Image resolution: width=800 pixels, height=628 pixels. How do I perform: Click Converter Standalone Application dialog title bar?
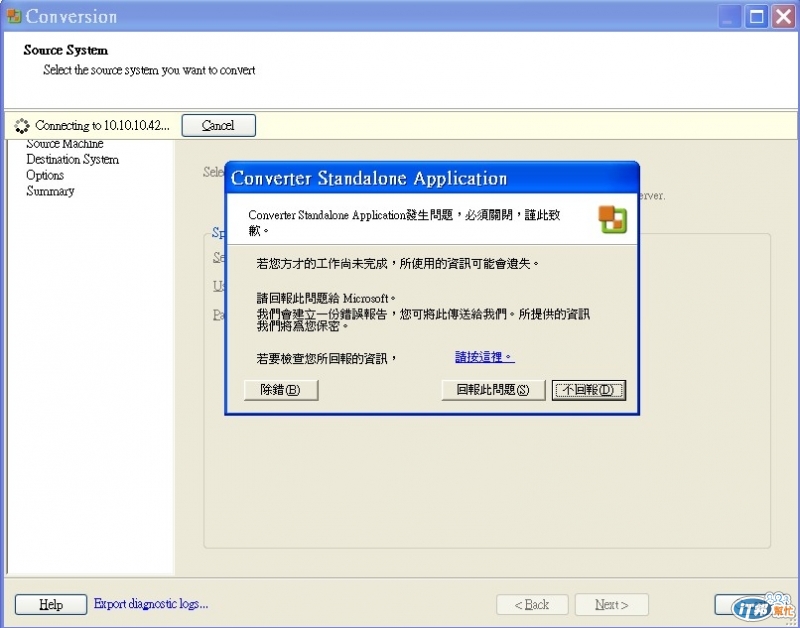coord(432,178)
